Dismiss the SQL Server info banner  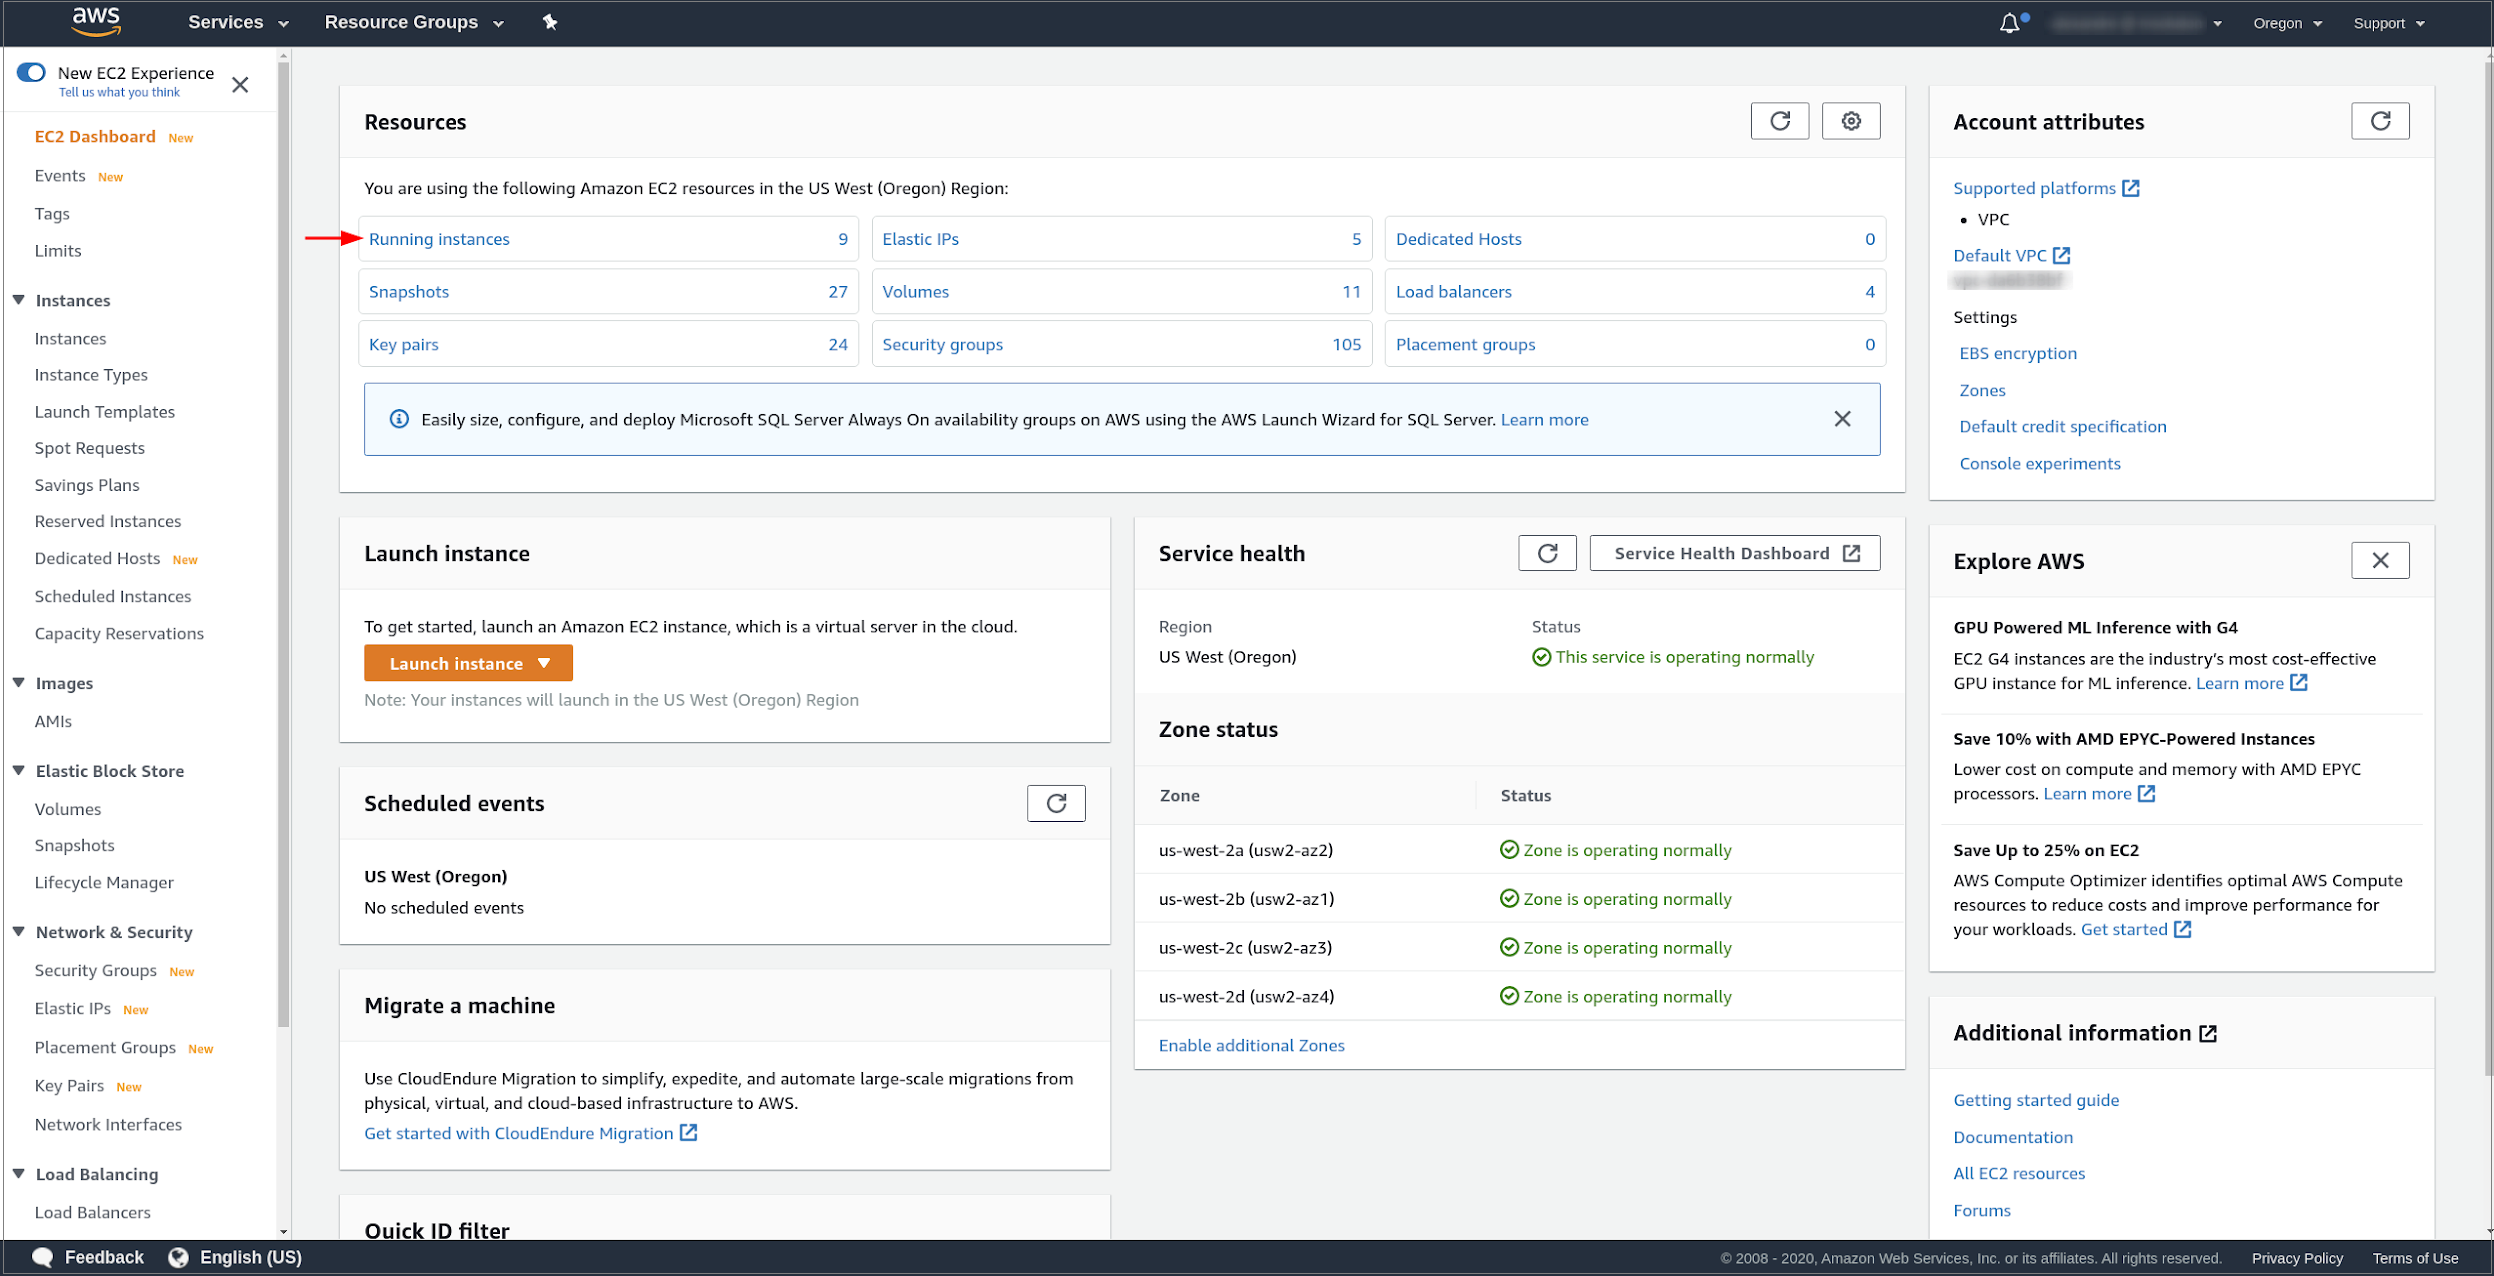pyautogui.click(x=1841, y=419)
